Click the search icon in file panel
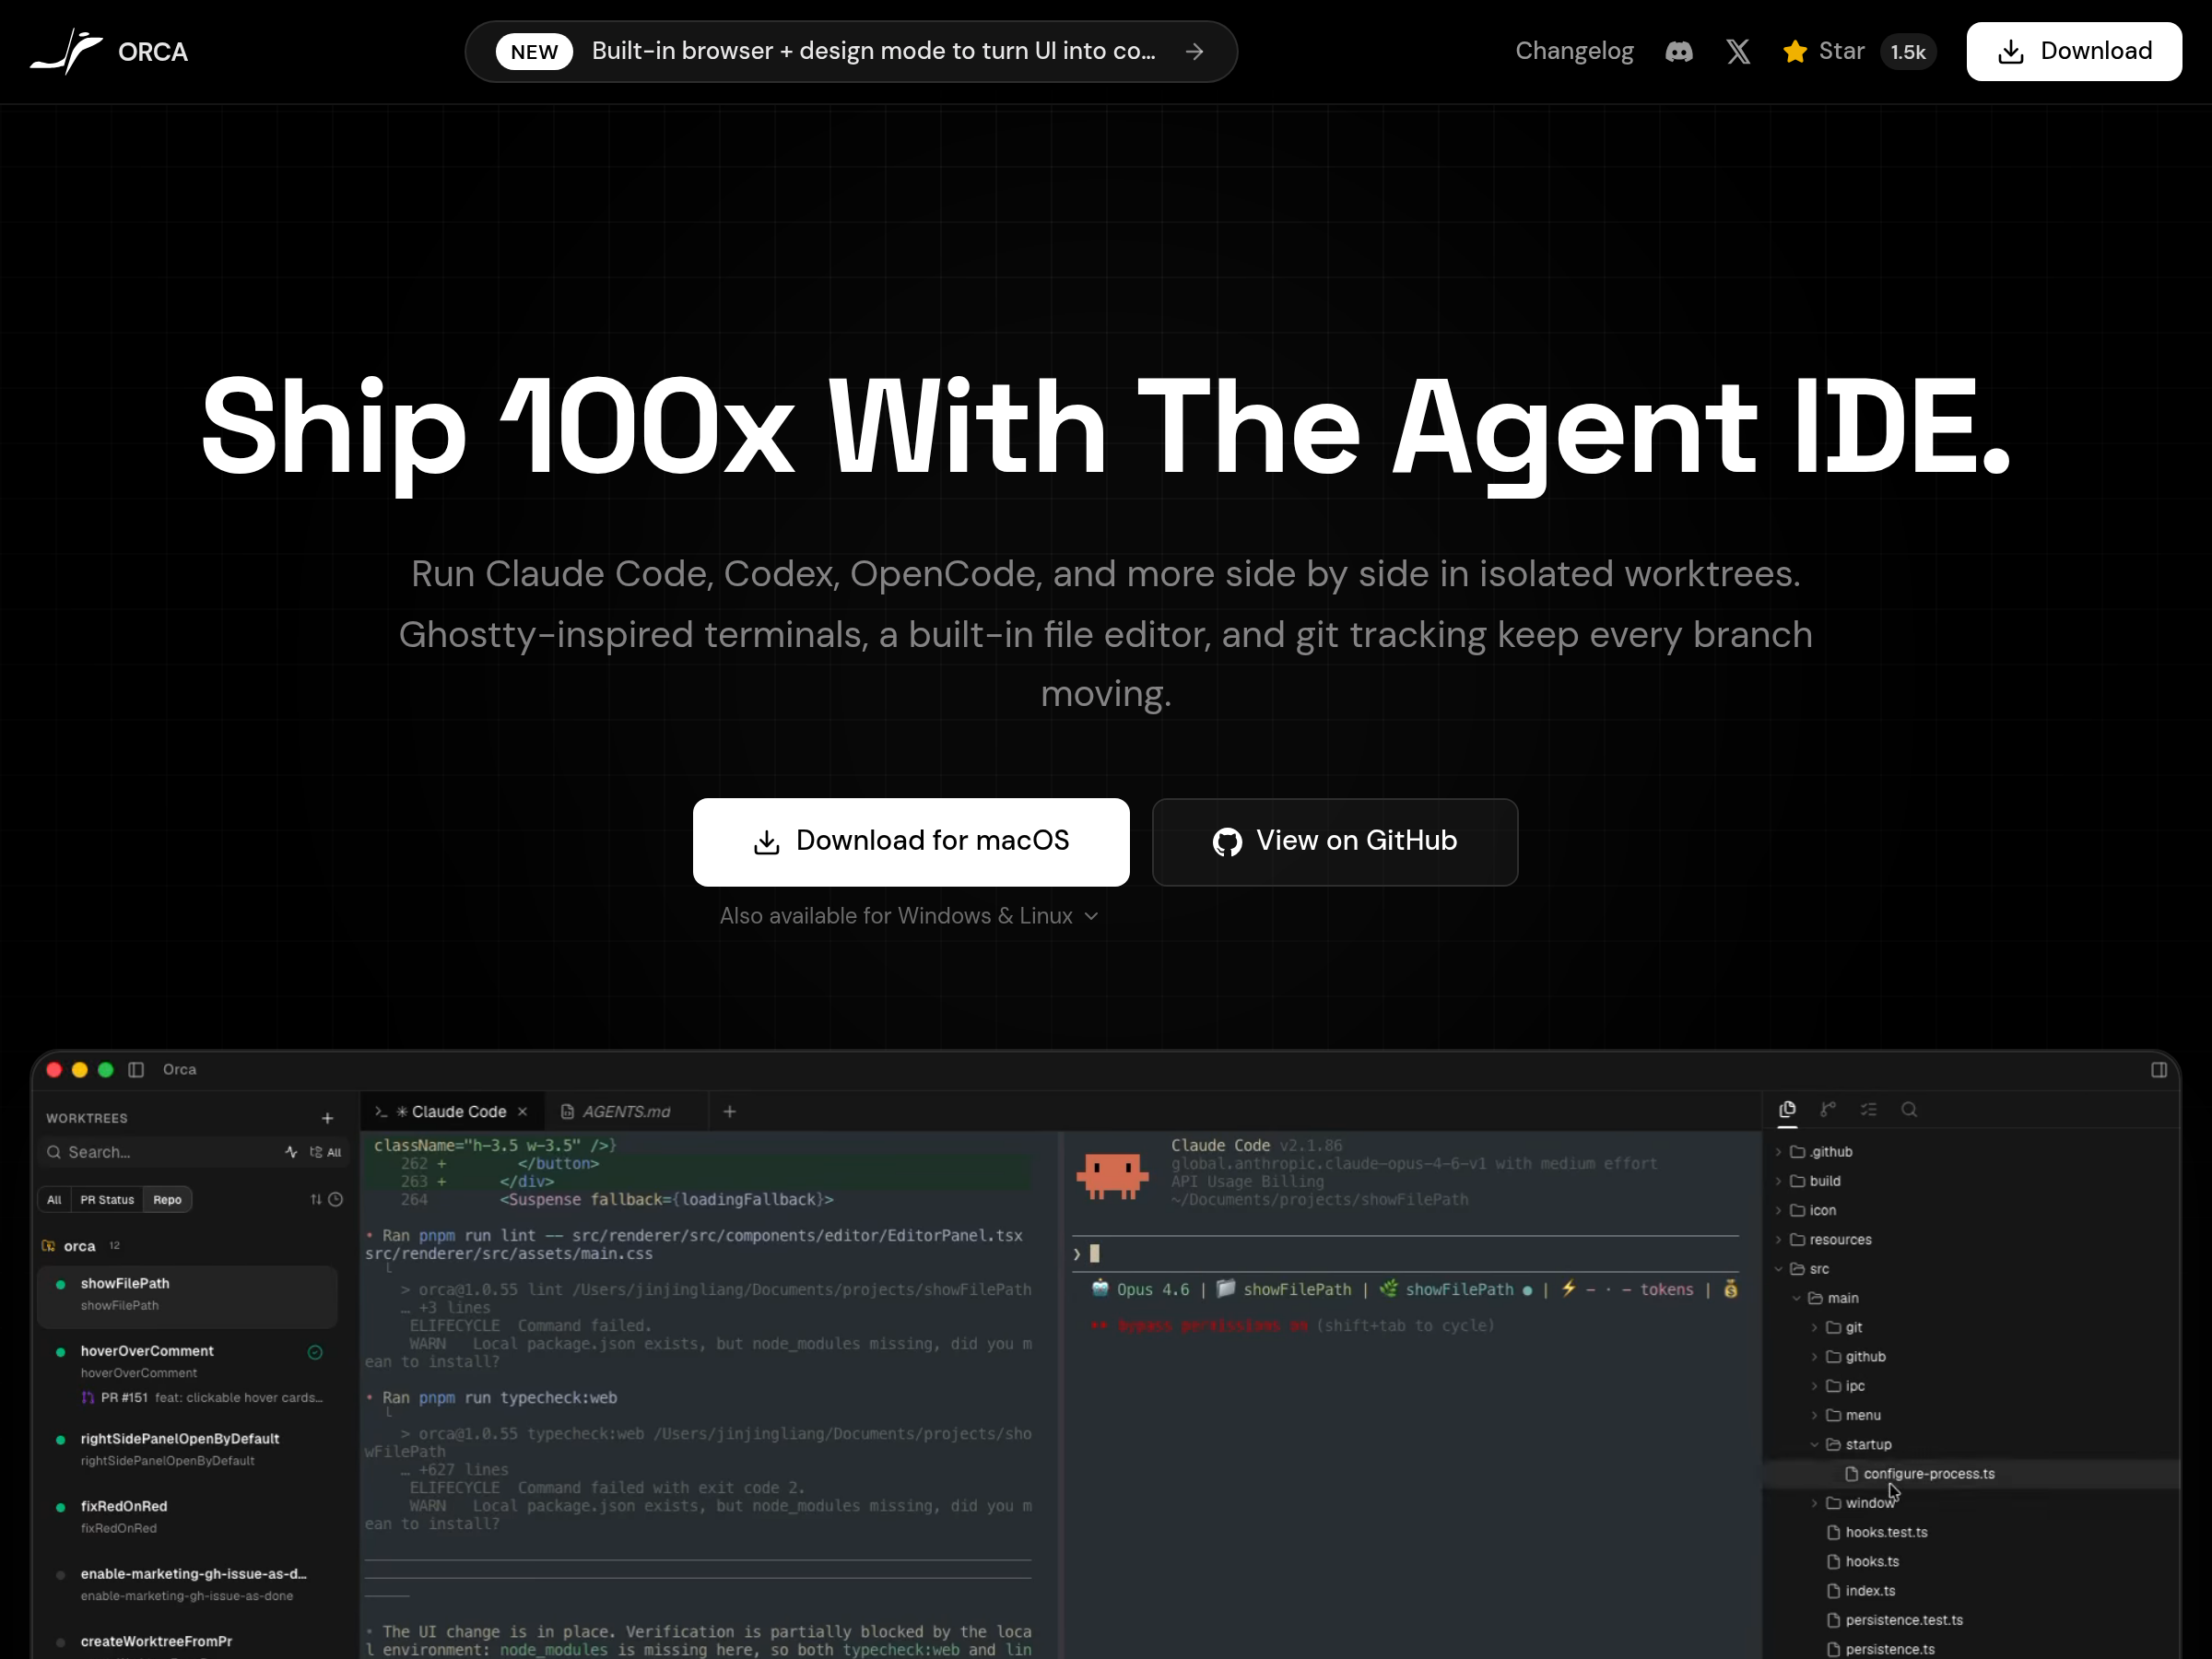2212x1659 pixels. click(1908, 1109)
